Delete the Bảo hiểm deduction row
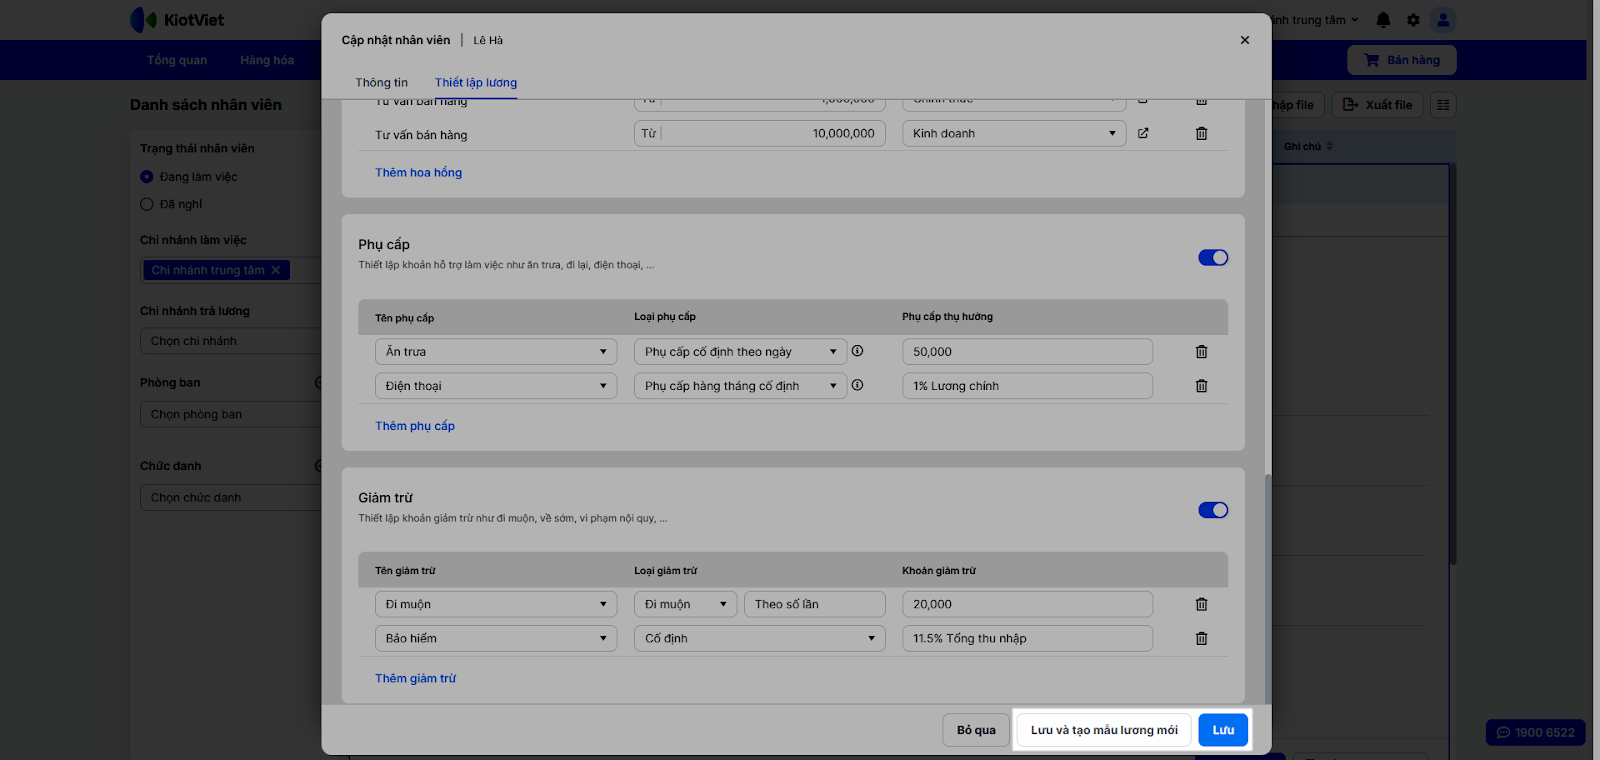 point(1201,639)
